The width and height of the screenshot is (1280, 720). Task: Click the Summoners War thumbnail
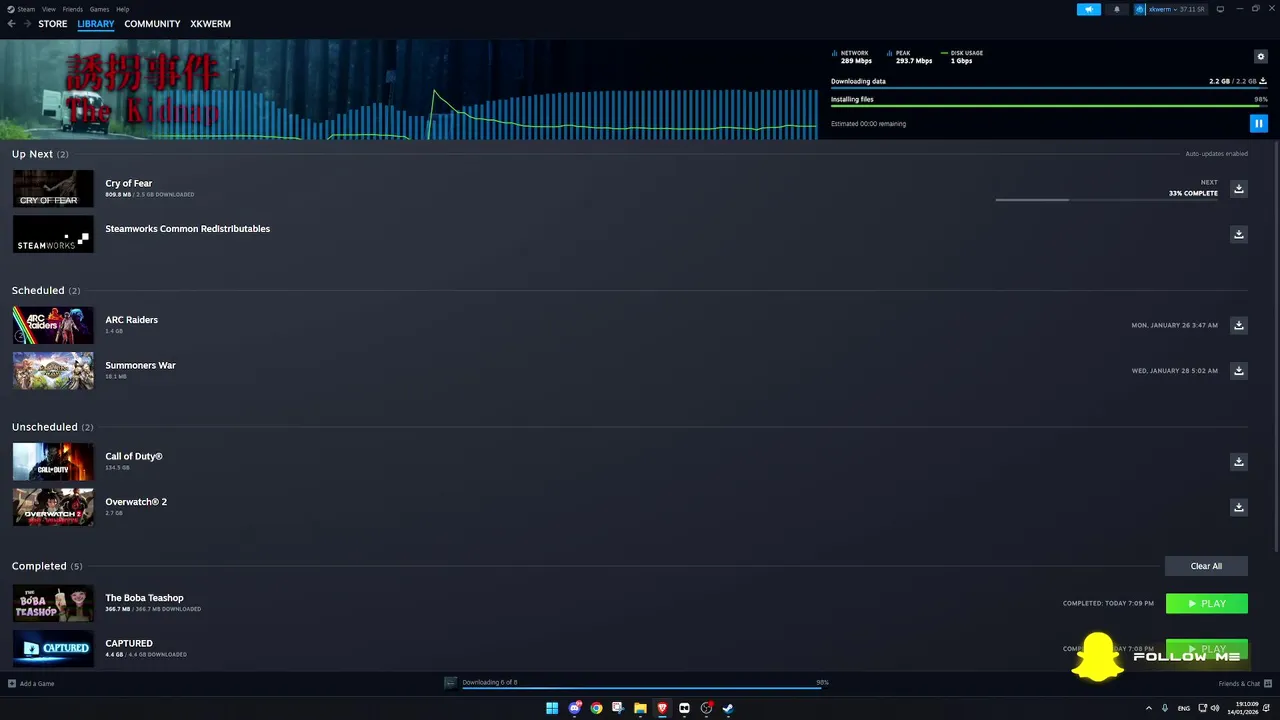pyautogui.click(x=53, y=371)
